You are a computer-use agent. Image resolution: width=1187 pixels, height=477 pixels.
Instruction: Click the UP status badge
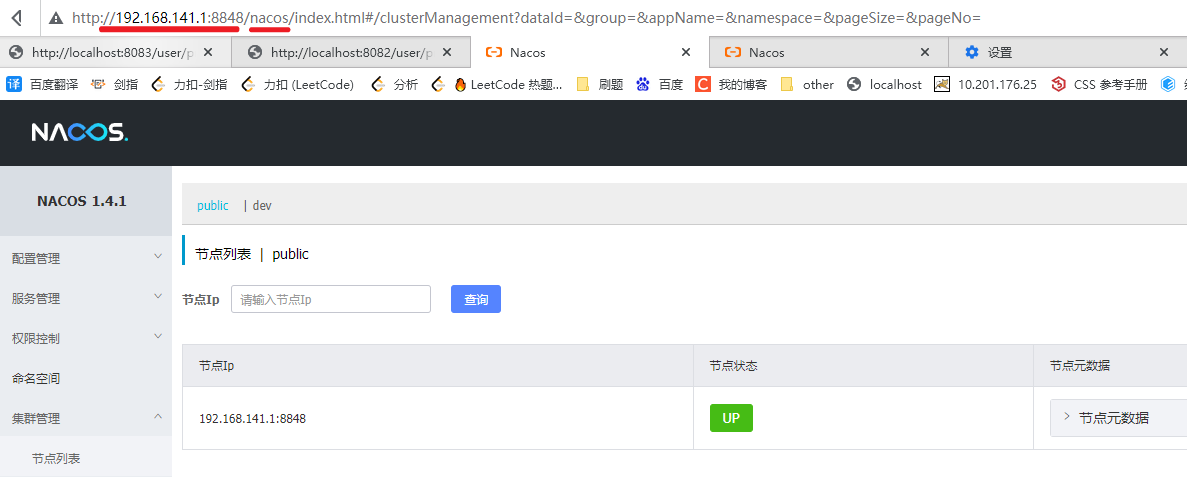731,418
